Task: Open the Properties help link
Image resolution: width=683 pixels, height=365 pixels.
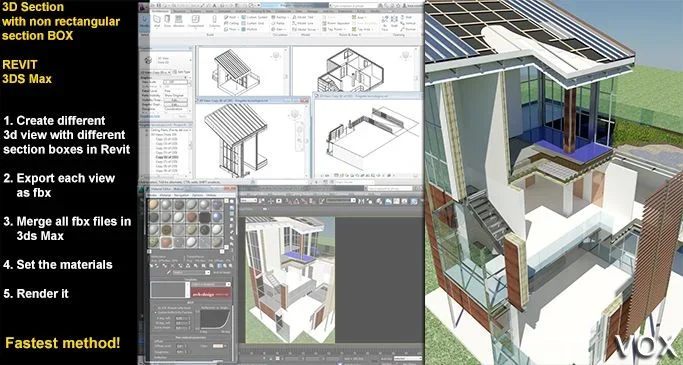Action: (x=149, y=116)
